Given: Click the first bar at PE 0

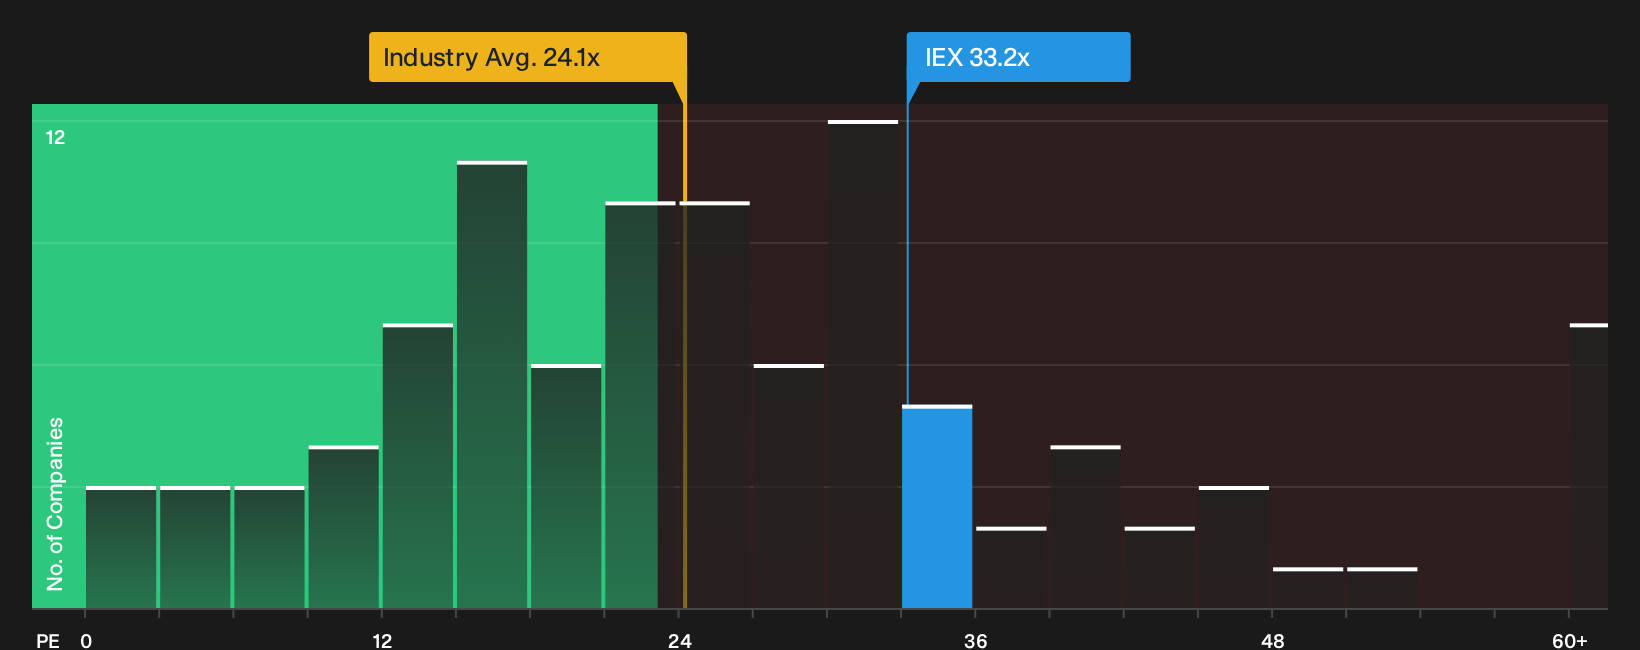Looking at the screenshot, I should point(121,548).
